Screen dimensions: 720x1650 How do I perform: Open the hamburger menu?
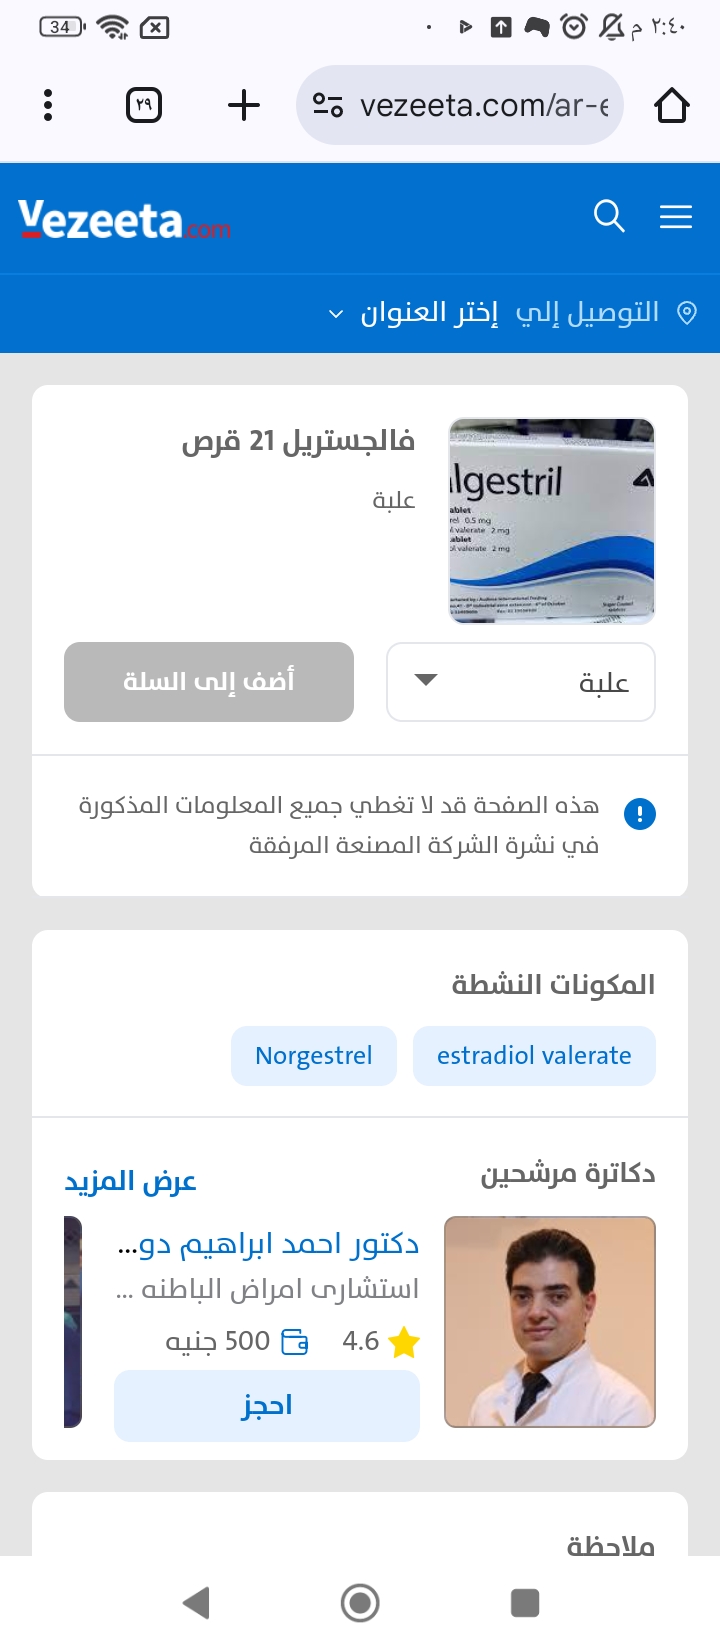676,216
